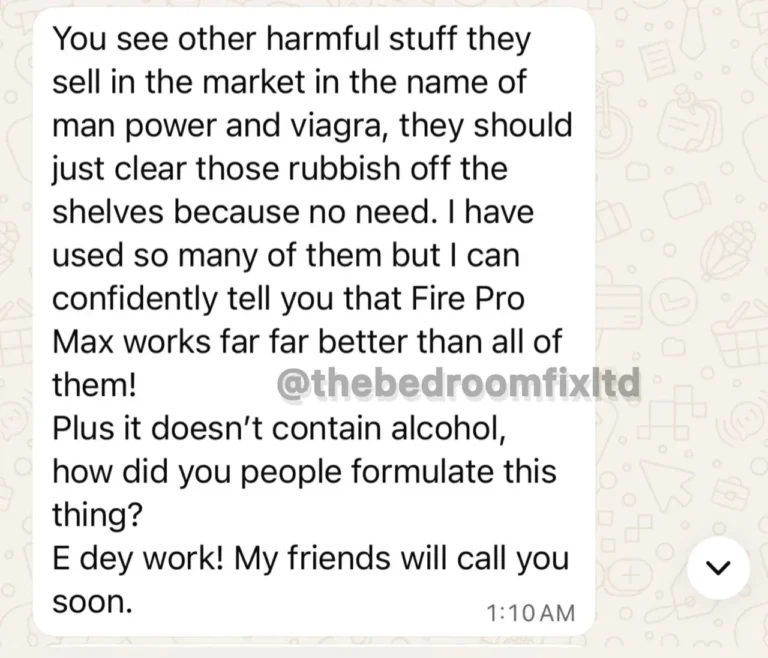
Task: Tap the speech bubble face doodle
Action: pyautogui.click(x=744, y=421)
